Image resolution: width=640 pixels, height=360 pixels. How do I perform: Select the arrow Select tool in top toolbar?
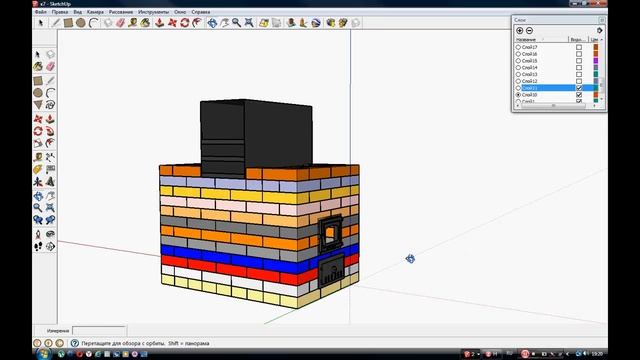tap(40, 23)
